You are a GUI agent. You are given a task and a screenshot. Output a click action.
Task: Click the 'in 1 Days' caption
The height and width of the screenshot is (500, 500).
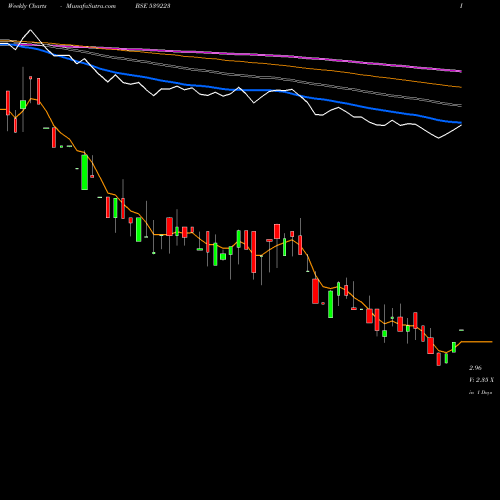[x=480, y=393]
